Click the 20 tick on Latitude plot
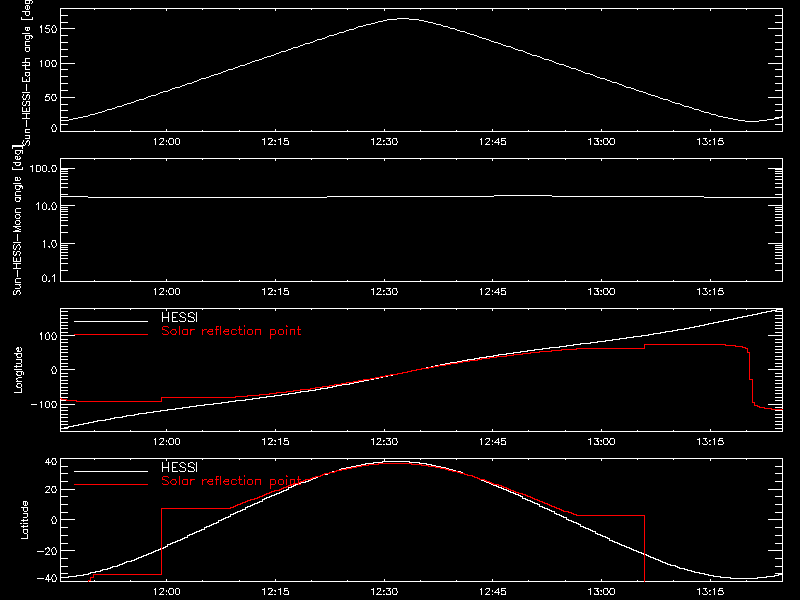 (x=51, y=490)
